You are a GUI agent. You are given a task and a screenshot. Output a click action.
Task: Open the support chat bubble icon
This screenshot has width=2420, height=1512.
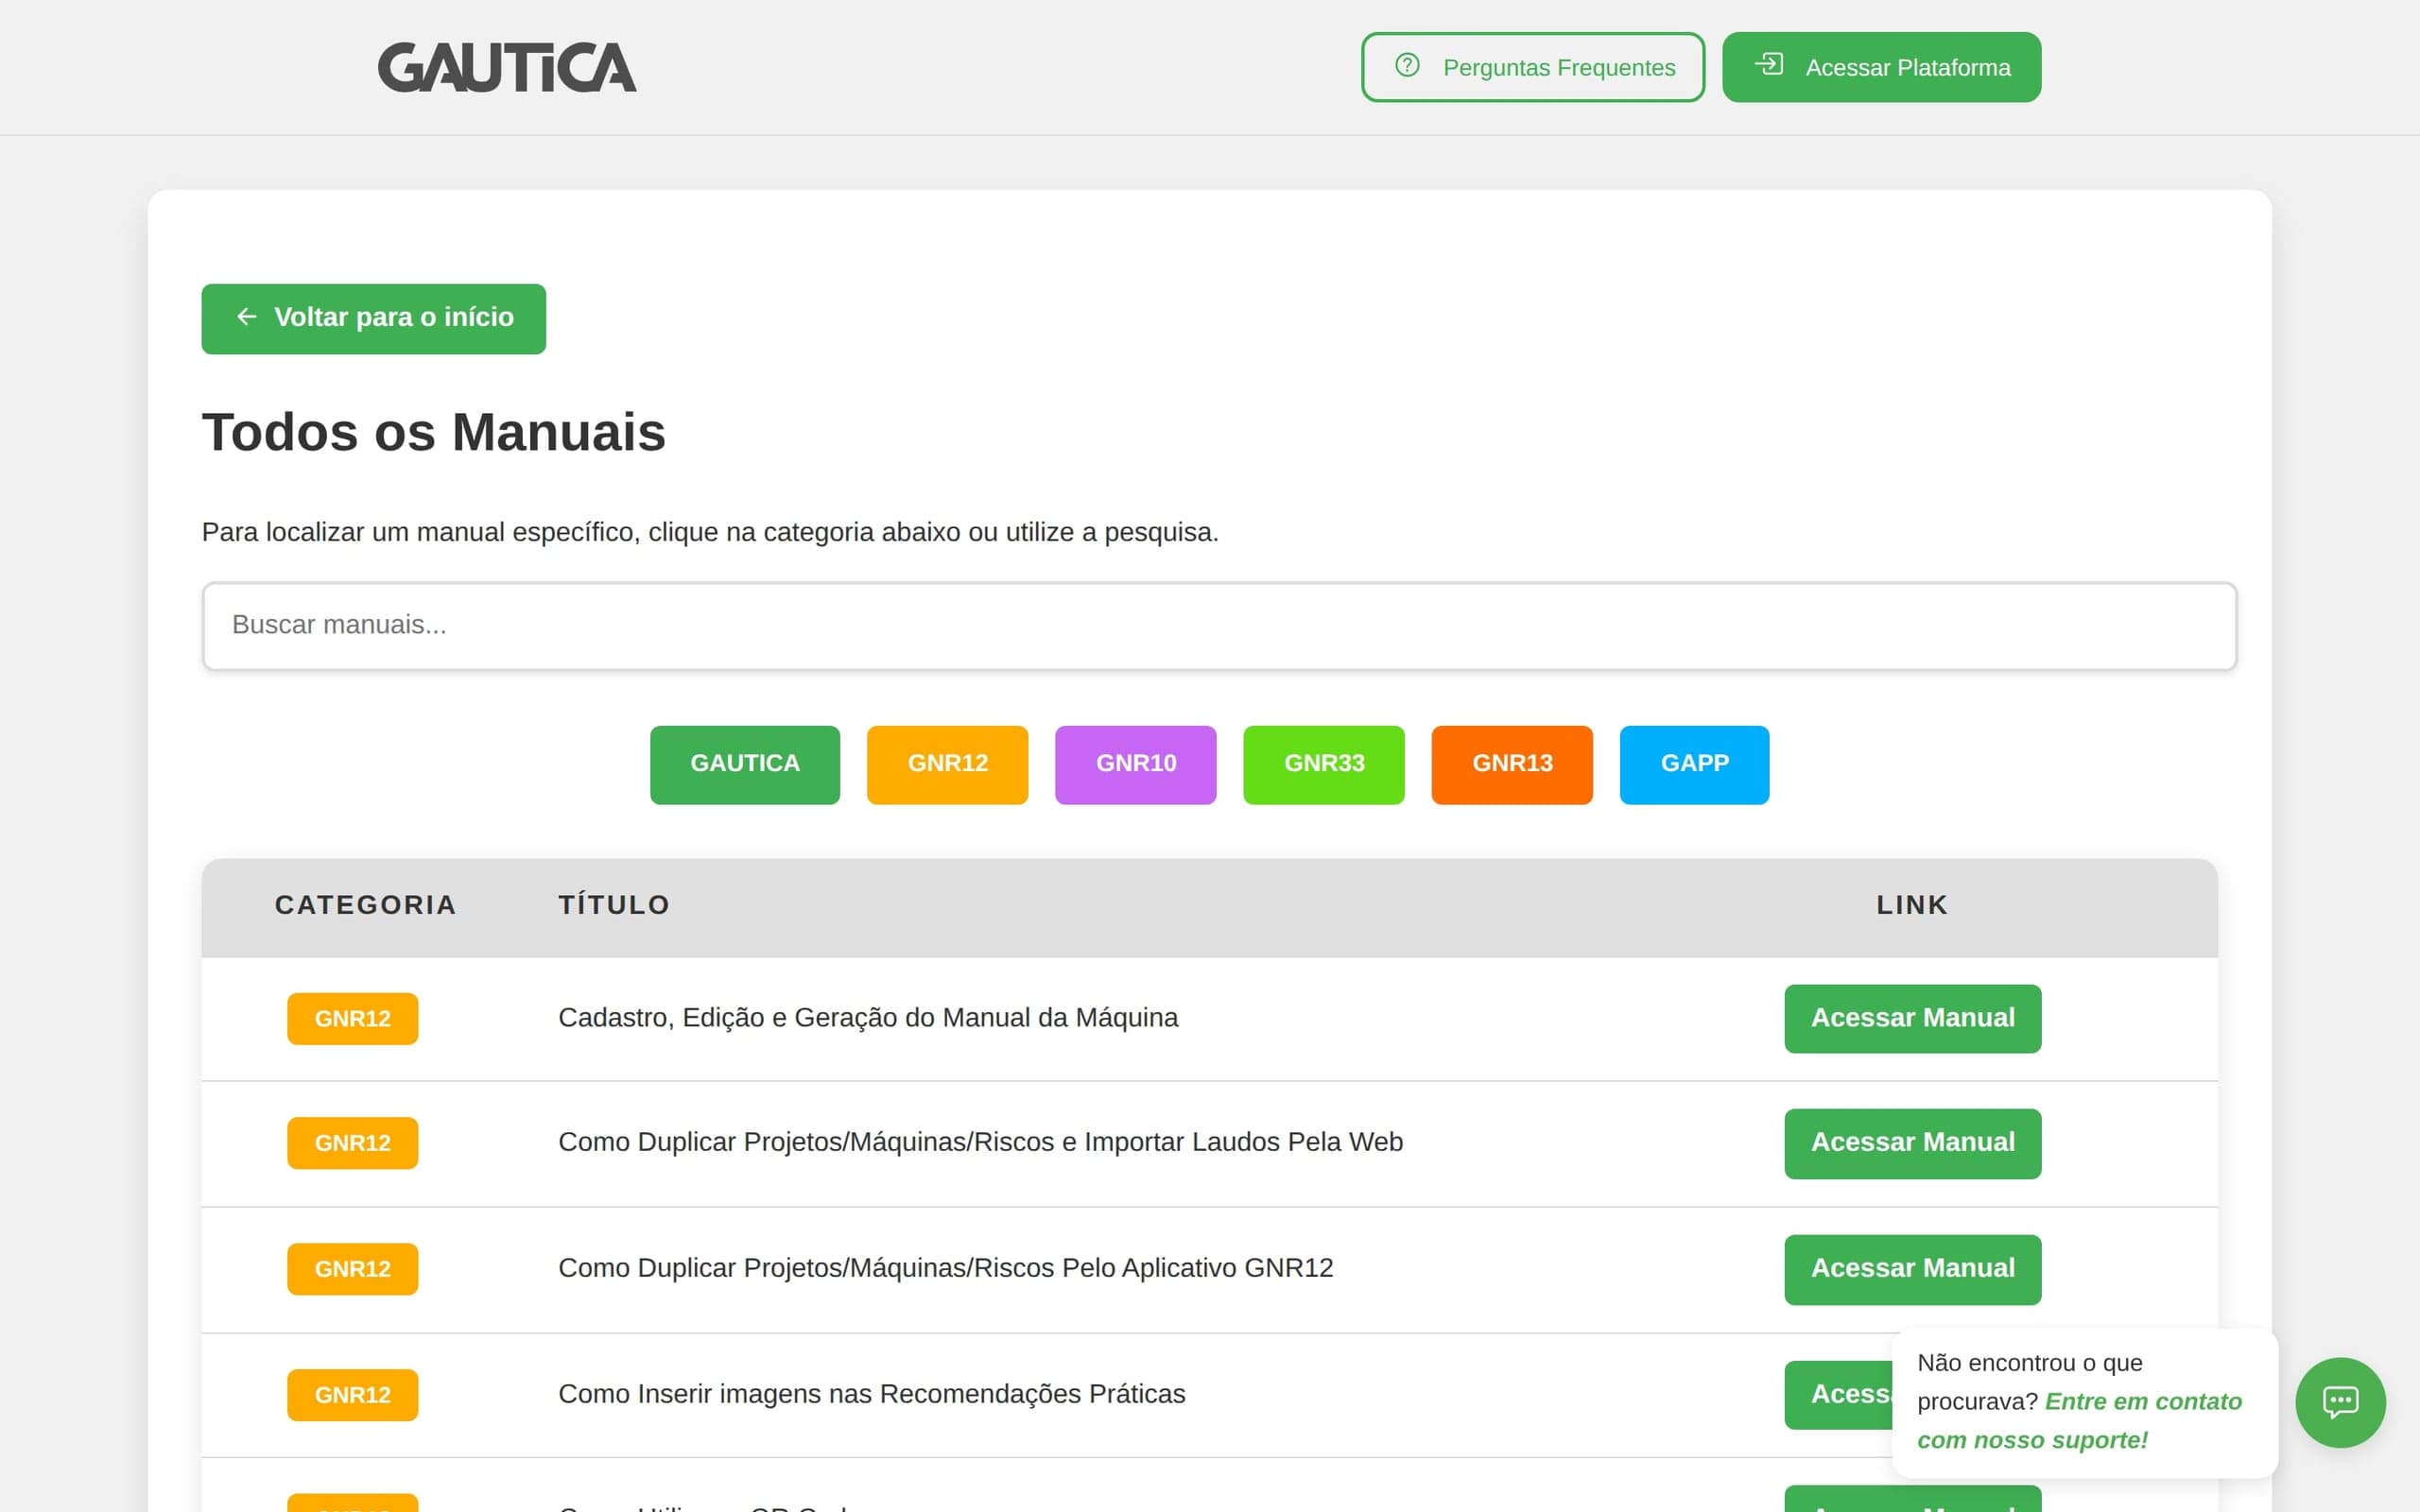coord(2340,1402)
